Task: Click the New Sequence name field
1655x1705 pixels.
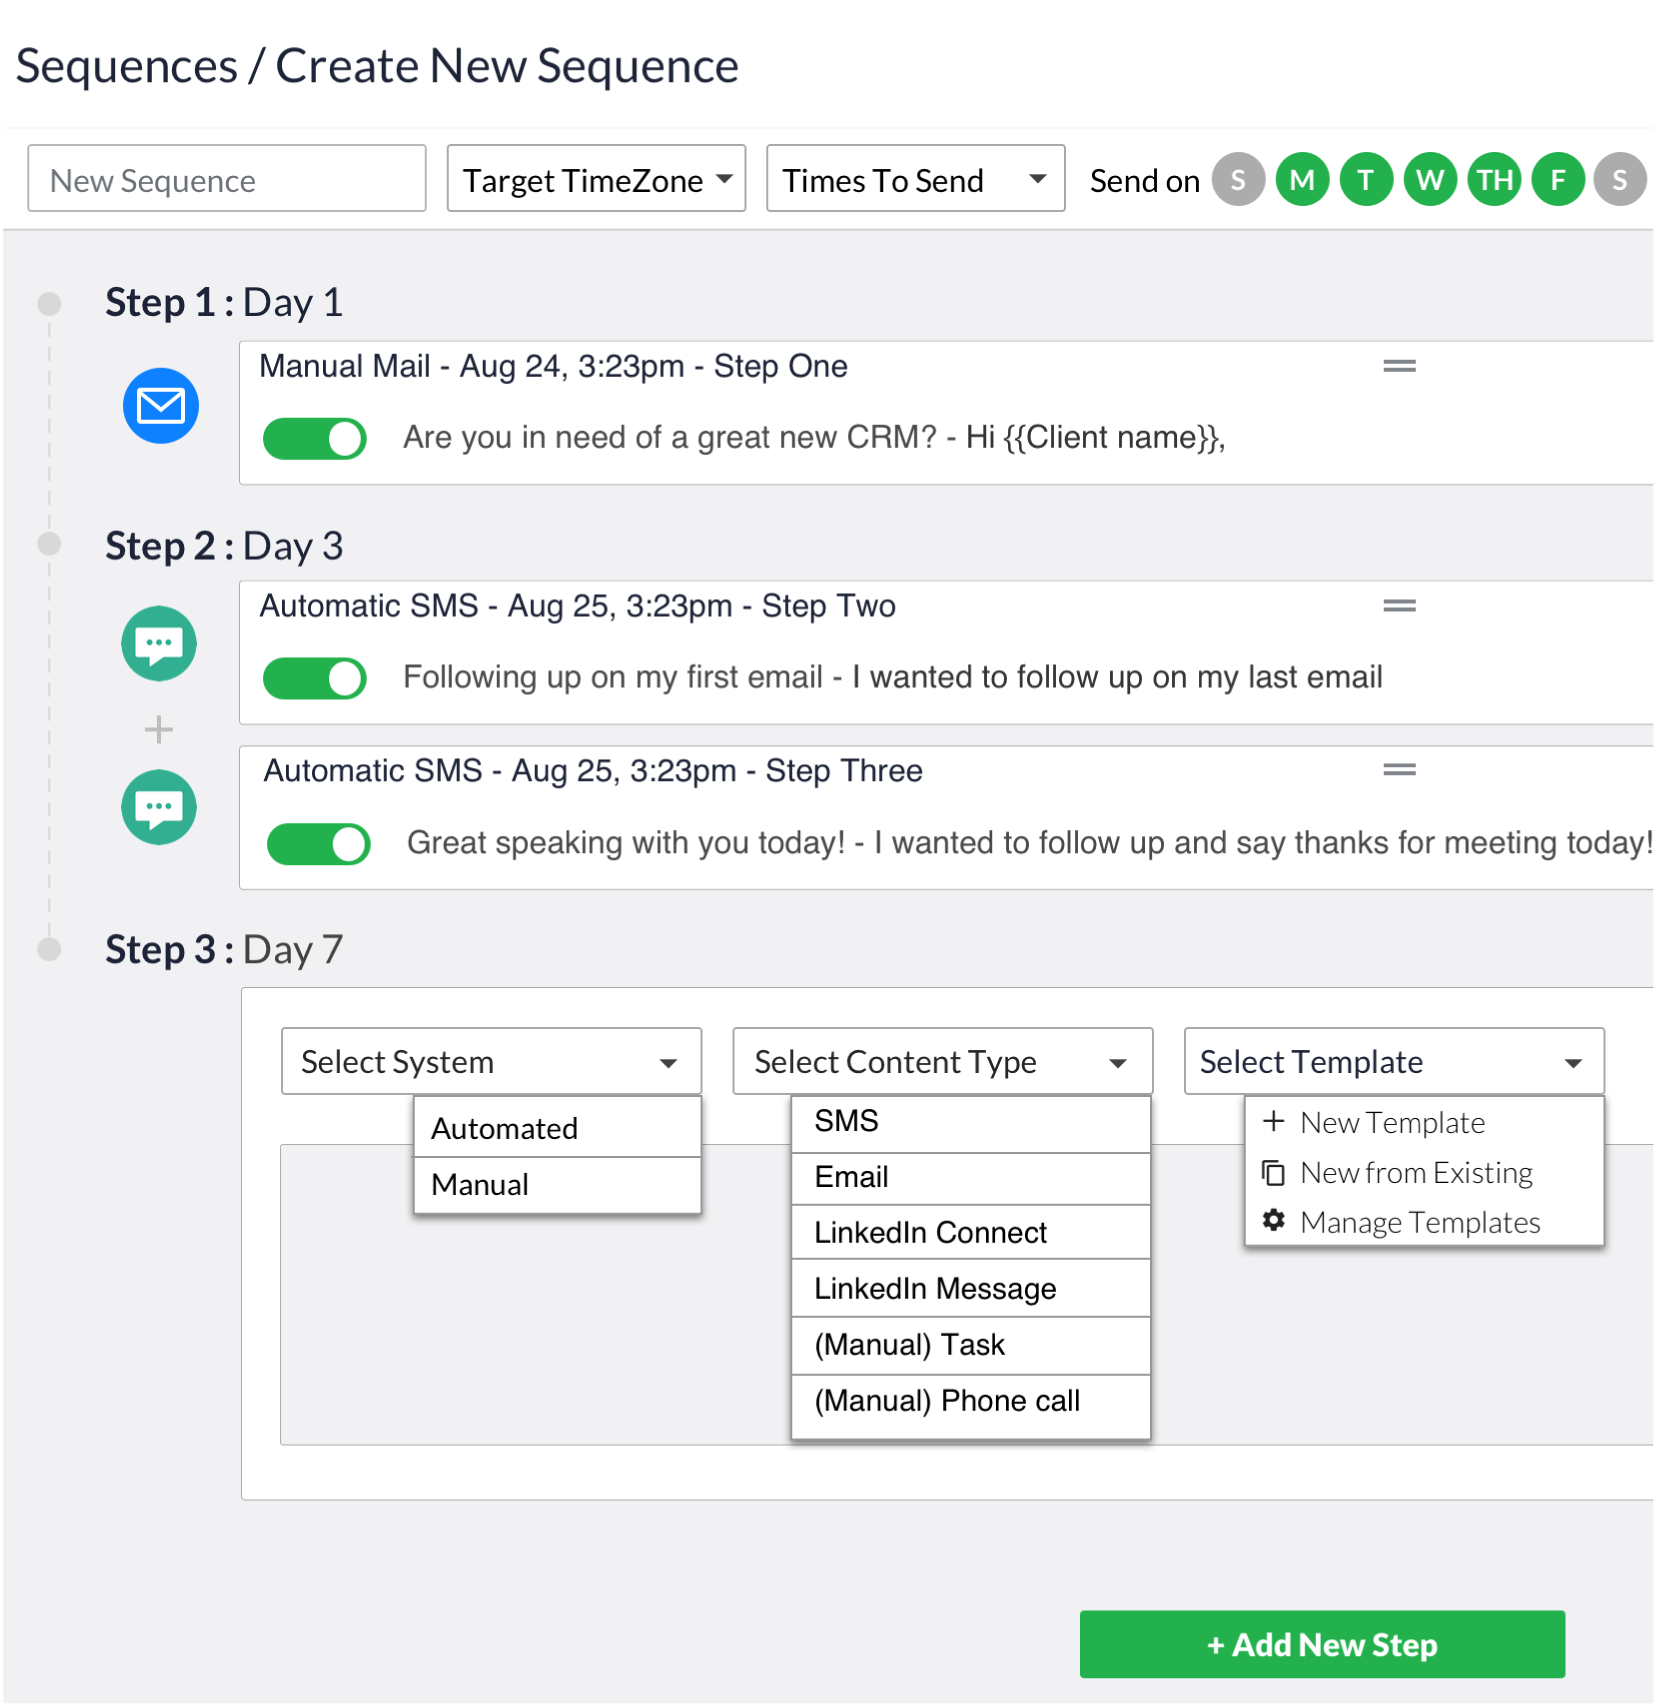Action: coord(227,180)
